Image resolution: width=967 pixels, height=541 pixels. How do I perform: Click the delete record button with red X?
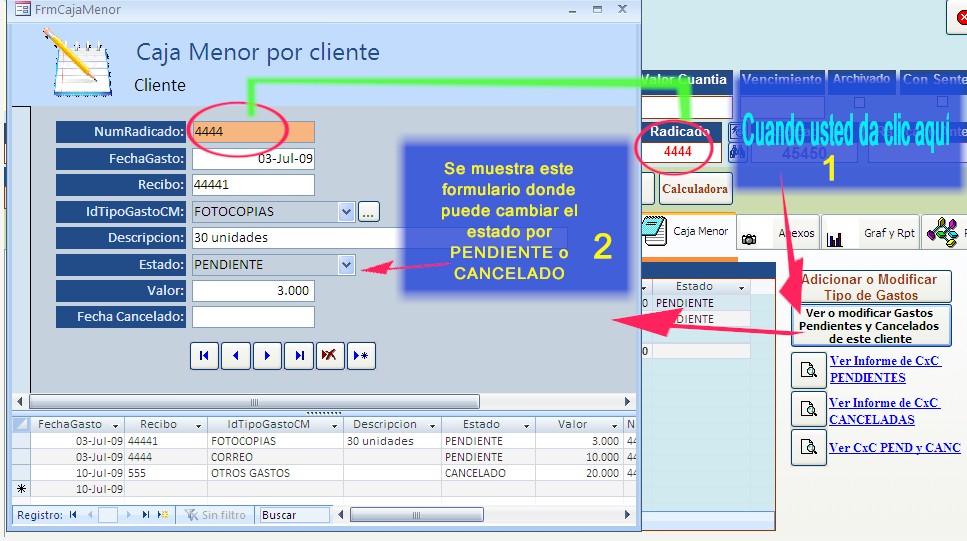(x=330, y=355)
